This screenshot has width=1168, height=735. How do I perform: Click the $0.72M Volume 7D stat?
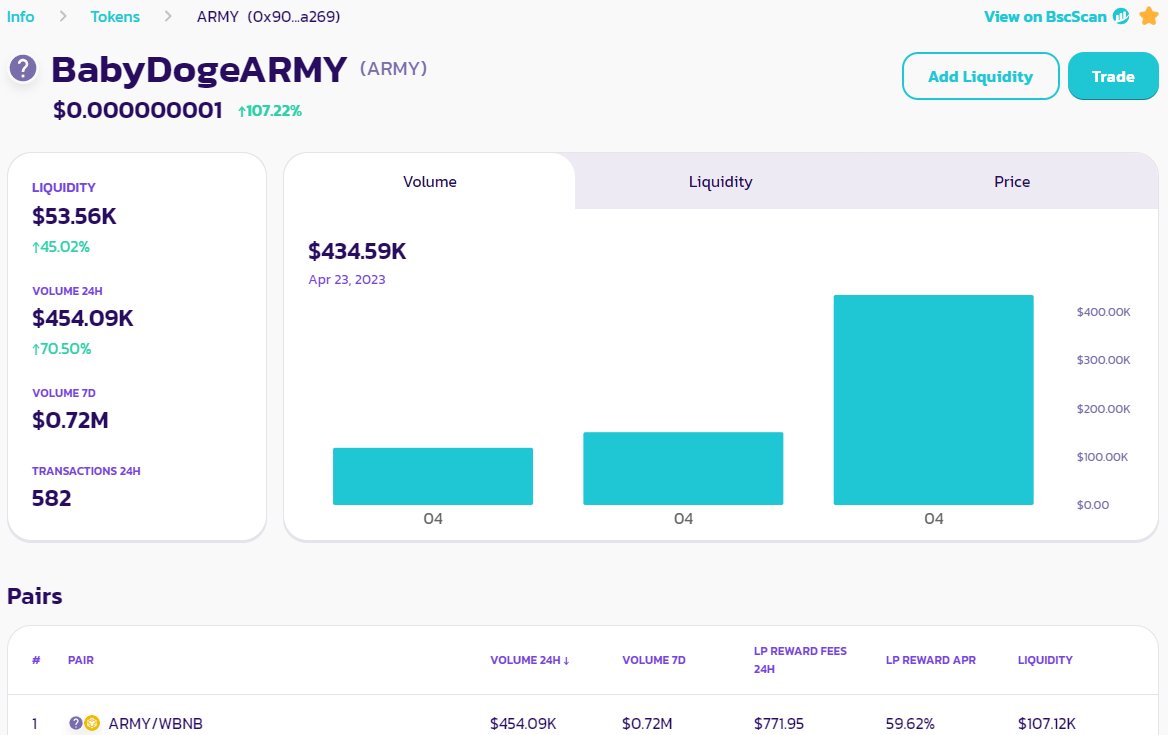[x=70, y=420]
